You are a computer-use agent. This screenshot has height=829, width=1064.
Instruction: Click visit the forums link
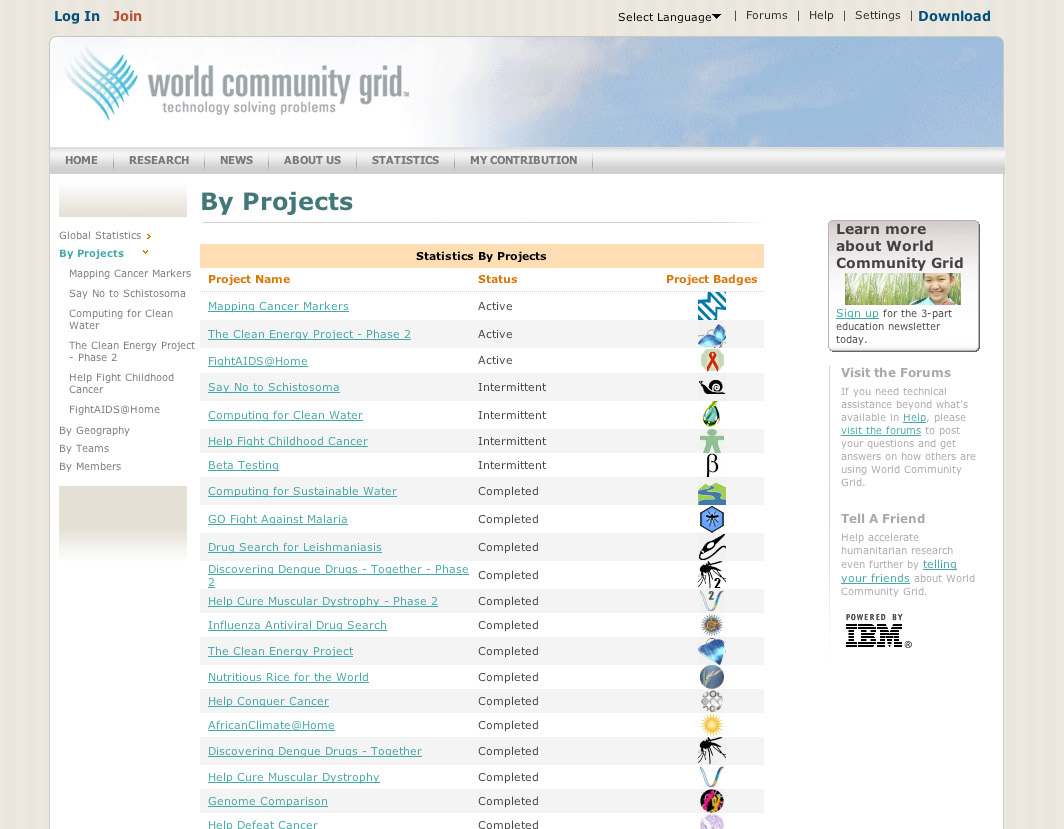(881, 430)
